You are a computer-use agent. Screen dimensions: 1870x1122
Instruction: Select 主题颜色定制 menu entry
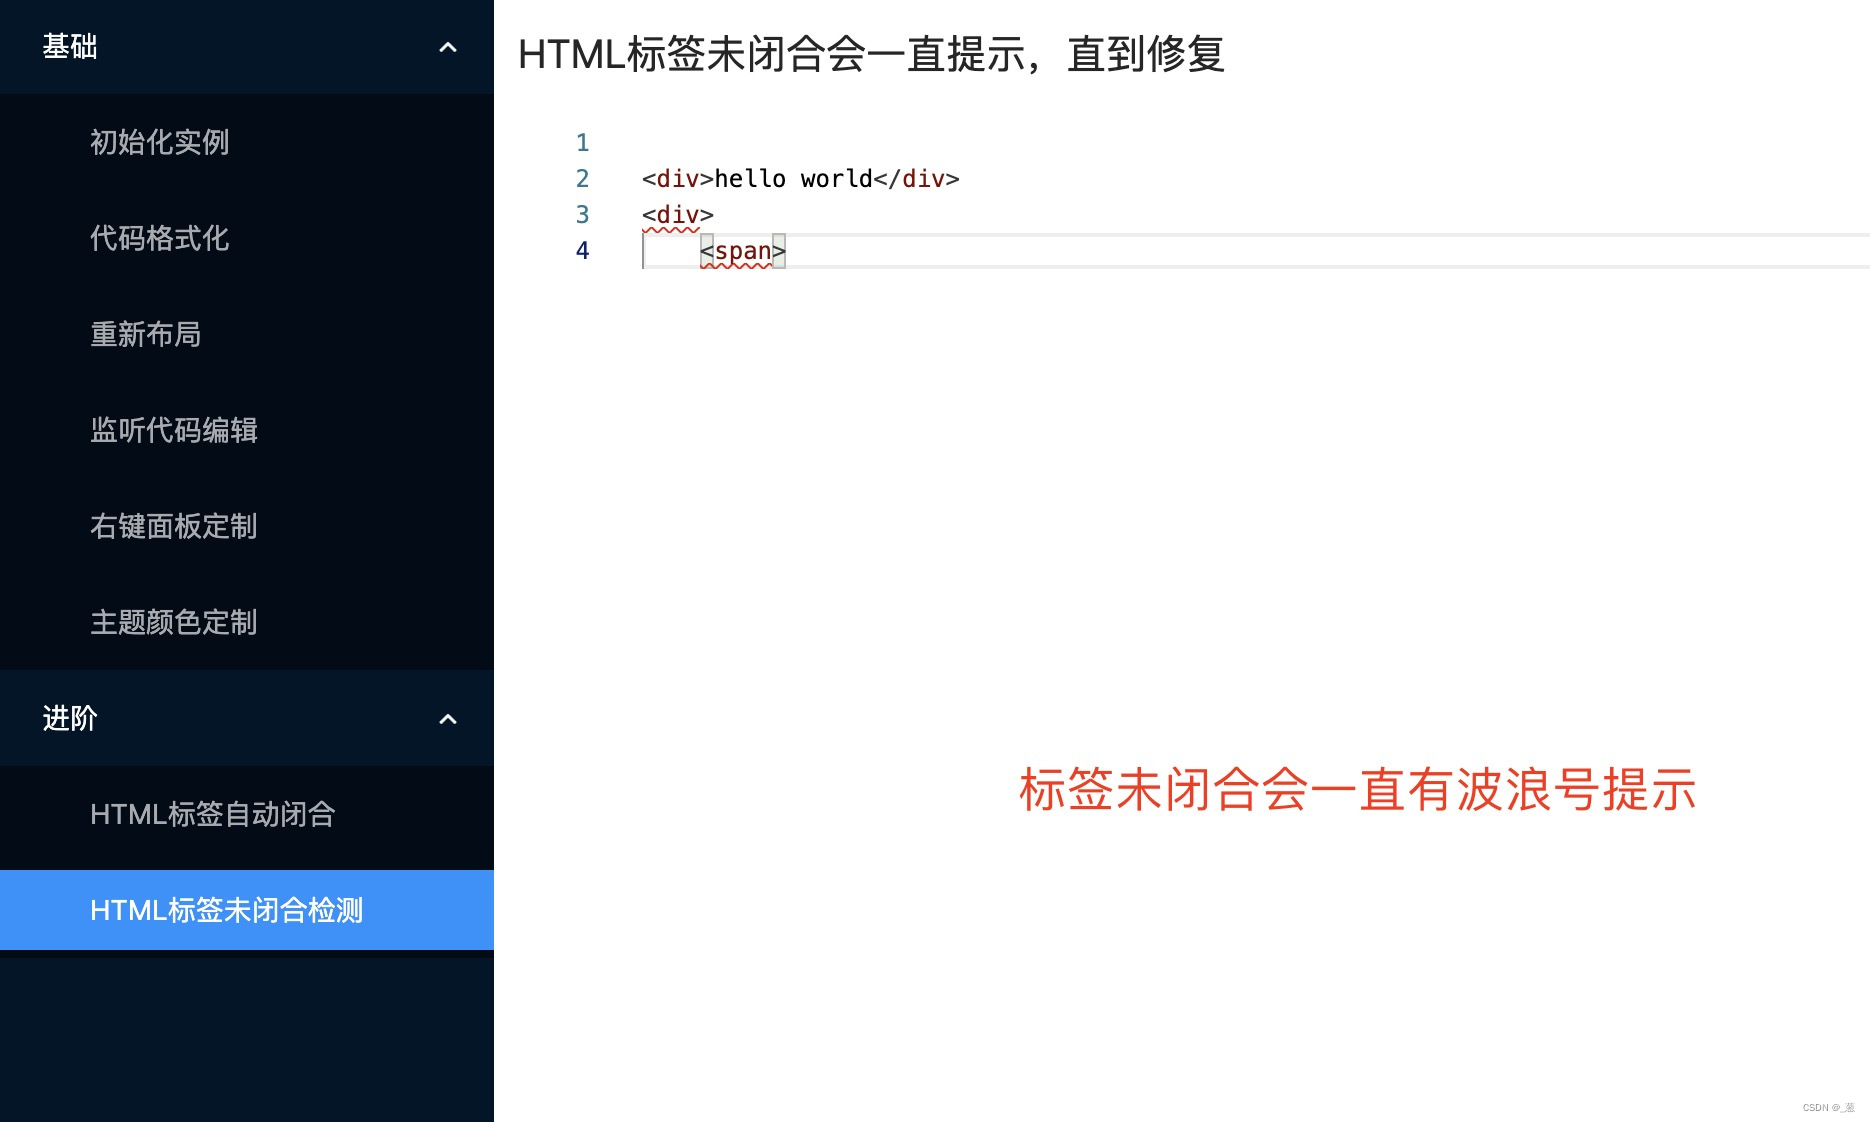click(247, 622)
